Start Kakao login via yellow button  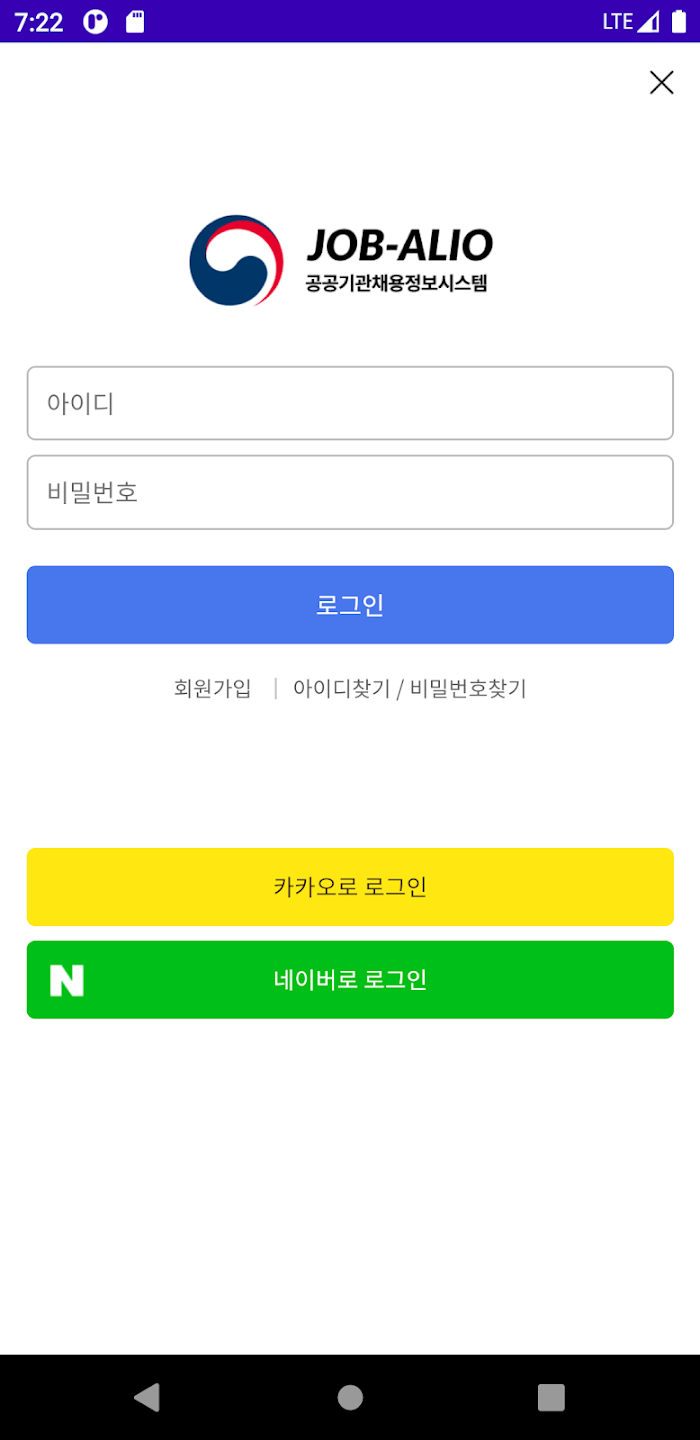pos(350,887)
